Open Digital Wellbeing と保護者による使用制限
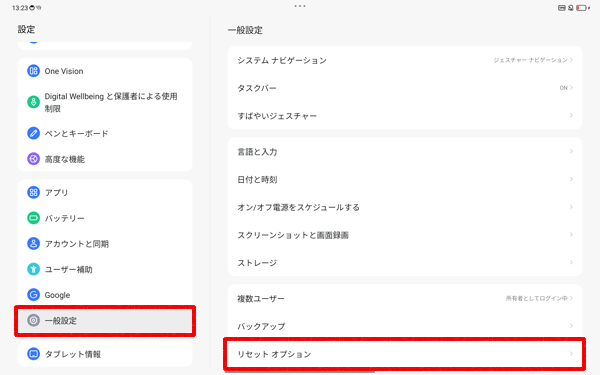Viewport: 600px width, 375px height. coord(105,102)
